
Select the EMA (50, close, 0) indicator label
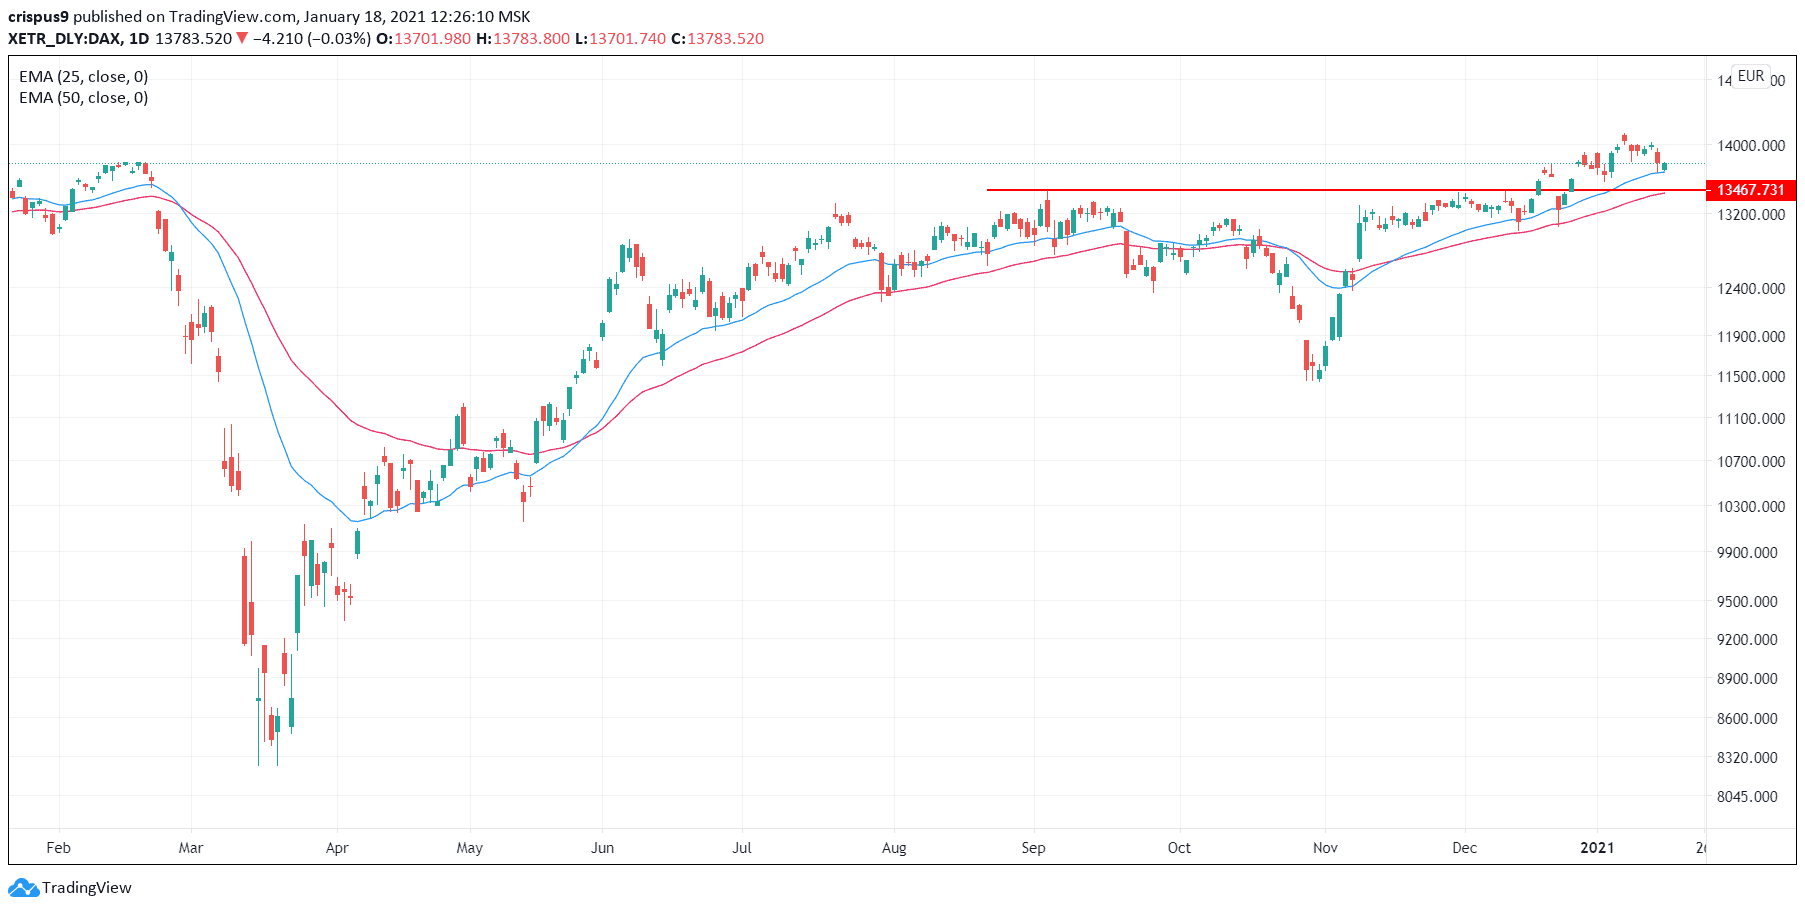point(84,97)
